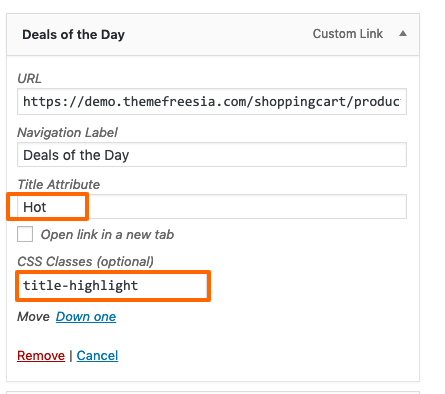445x394 pixels.
Task: Click the URL field label
Action: pos(29,79)
